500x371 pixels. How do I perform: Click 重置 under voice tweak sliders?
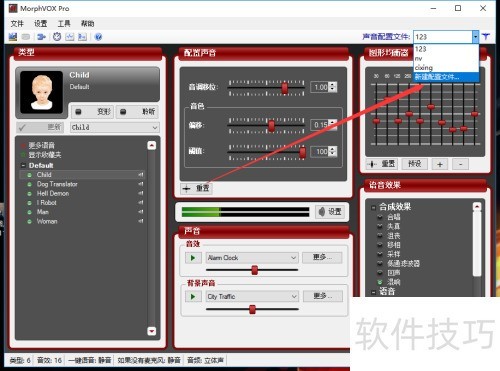pos(196,188)
